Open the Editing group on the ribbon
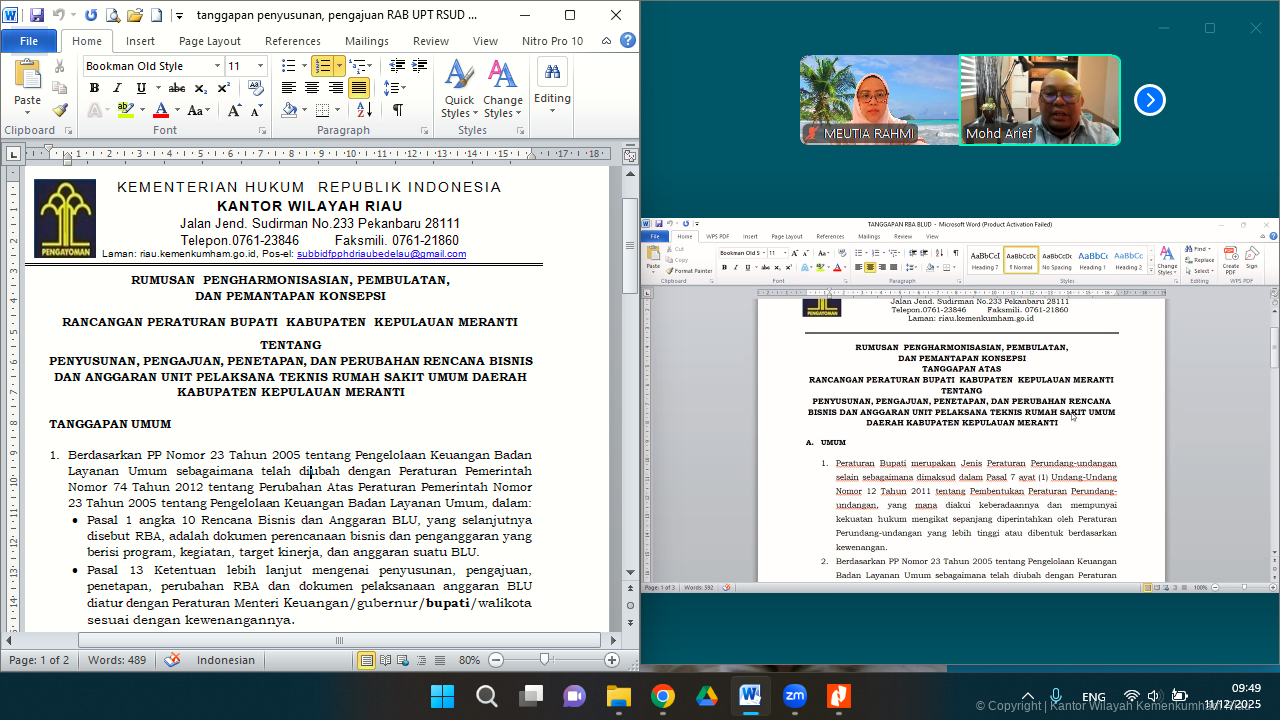This screenshot has width=1280, height=720. pos(551,95)
